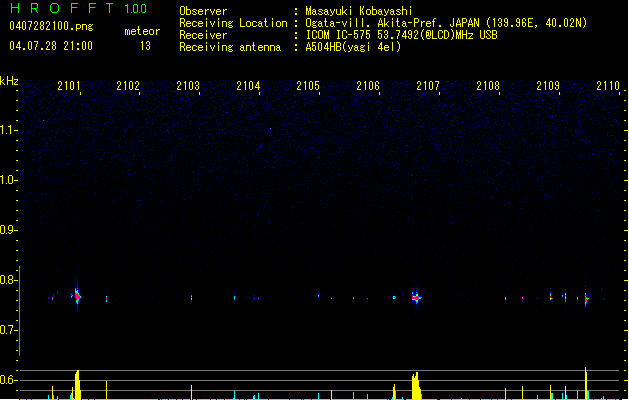629x400 pixels.
Task: Click the meteor count label
Action: pos(142,31)
